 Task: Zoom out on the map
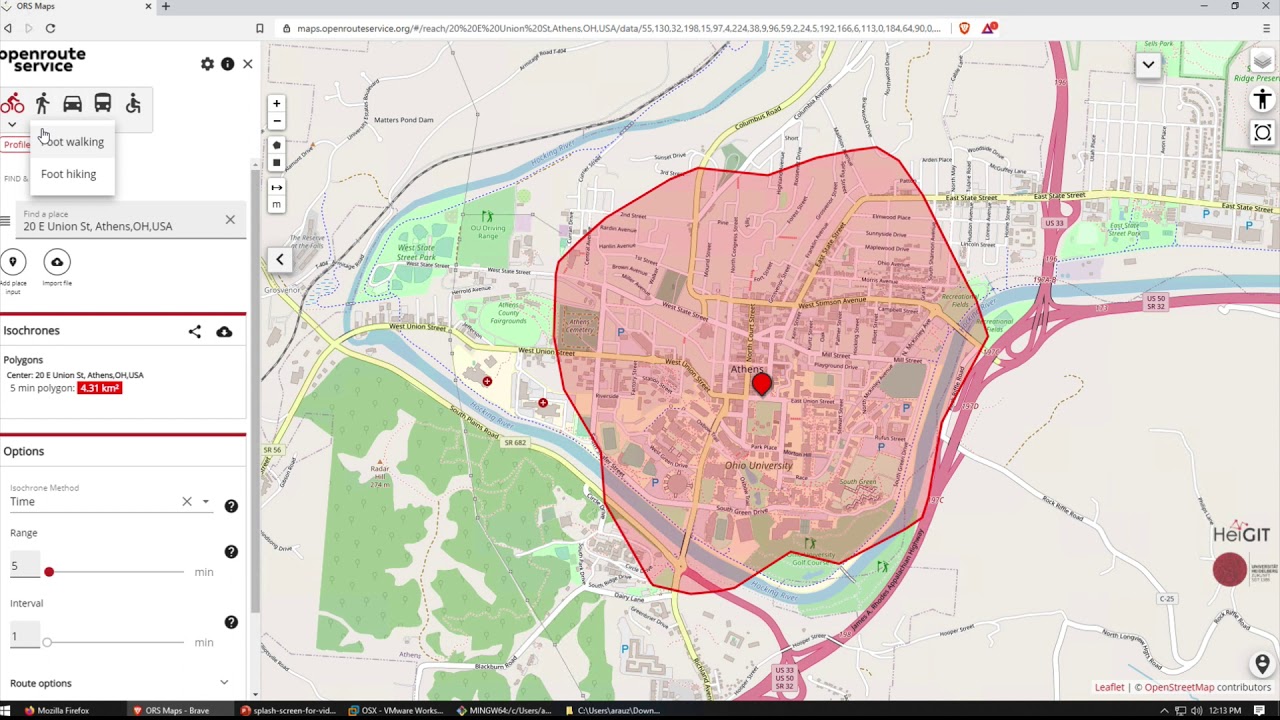pos(277,122)
